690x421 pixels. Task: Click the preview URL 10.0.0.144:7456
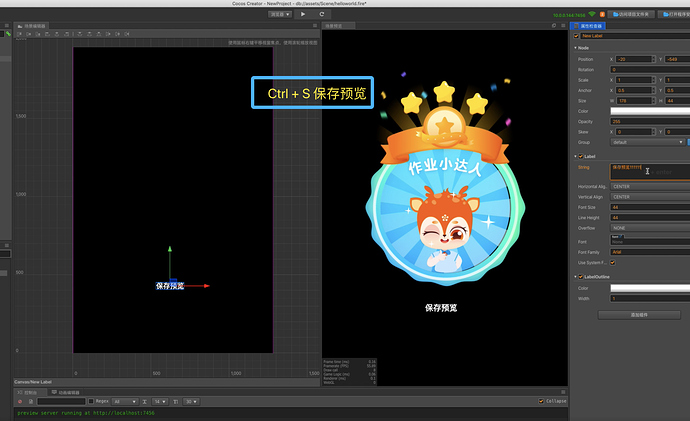[569, 15]
